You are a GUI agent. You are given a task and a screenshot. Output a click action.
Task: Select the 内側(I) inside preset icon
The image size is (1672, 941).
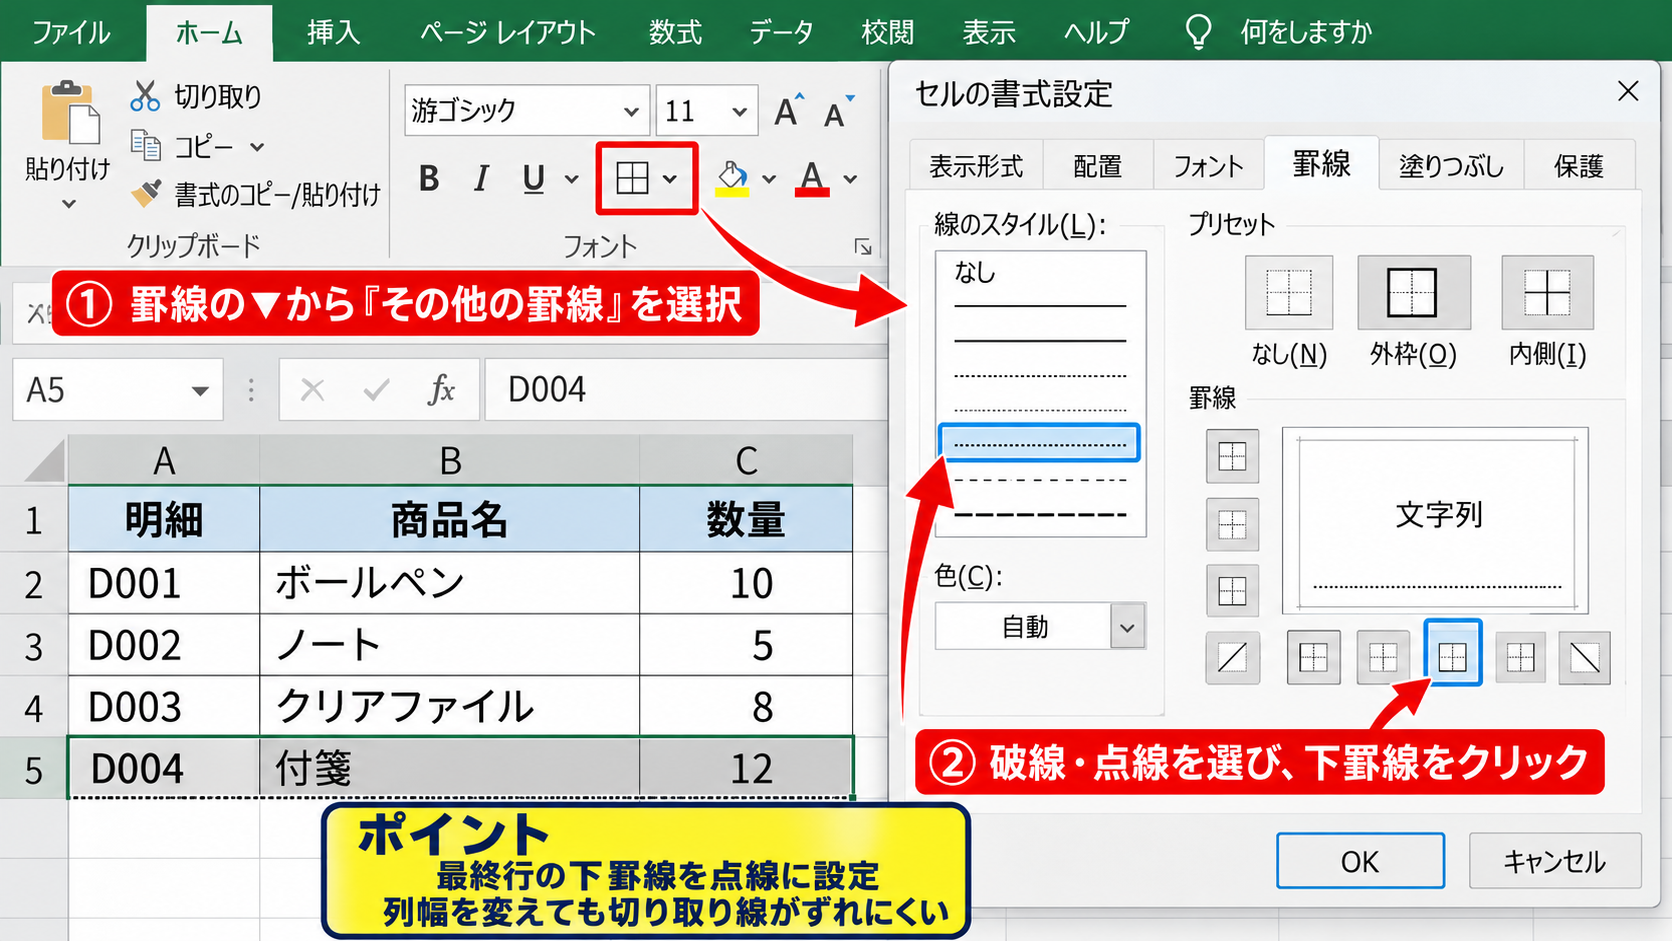1547,293
